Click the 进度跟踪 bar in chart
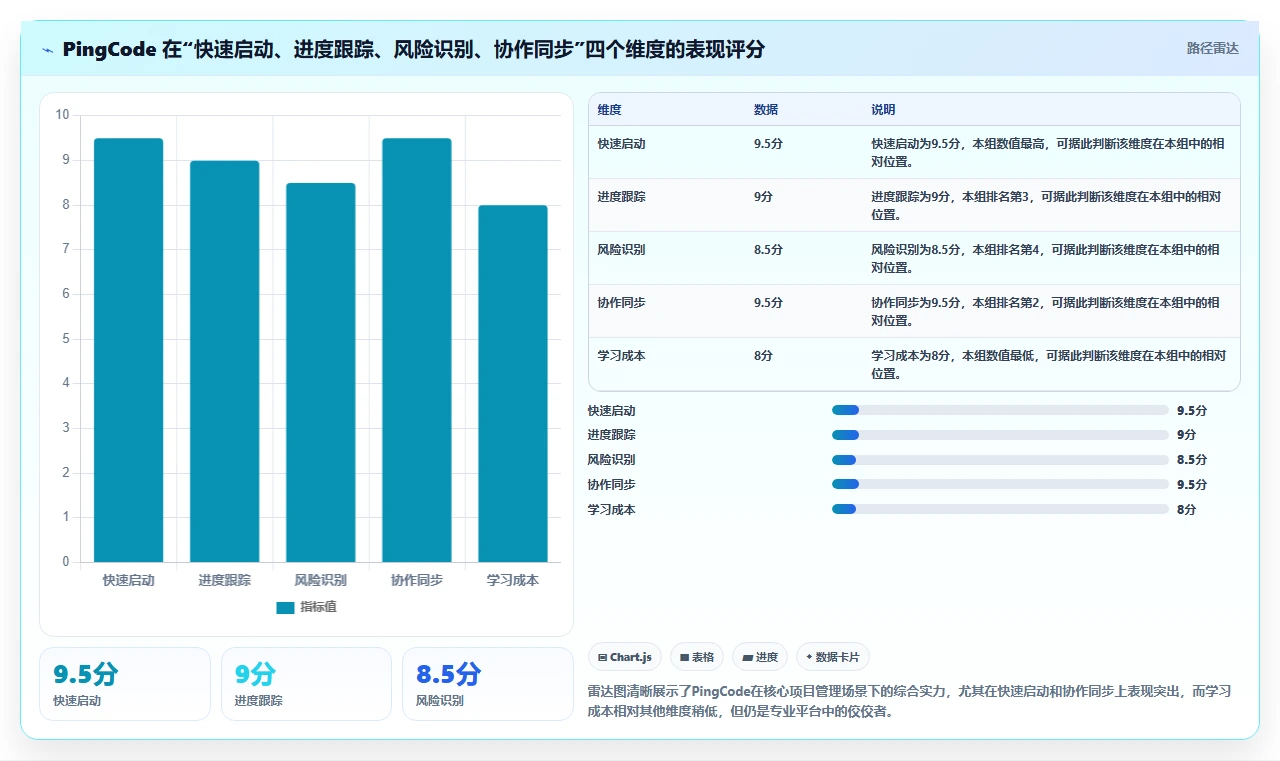Viewport: 1280px width, 761px height. pyautogui.click(x=225, y=361)
